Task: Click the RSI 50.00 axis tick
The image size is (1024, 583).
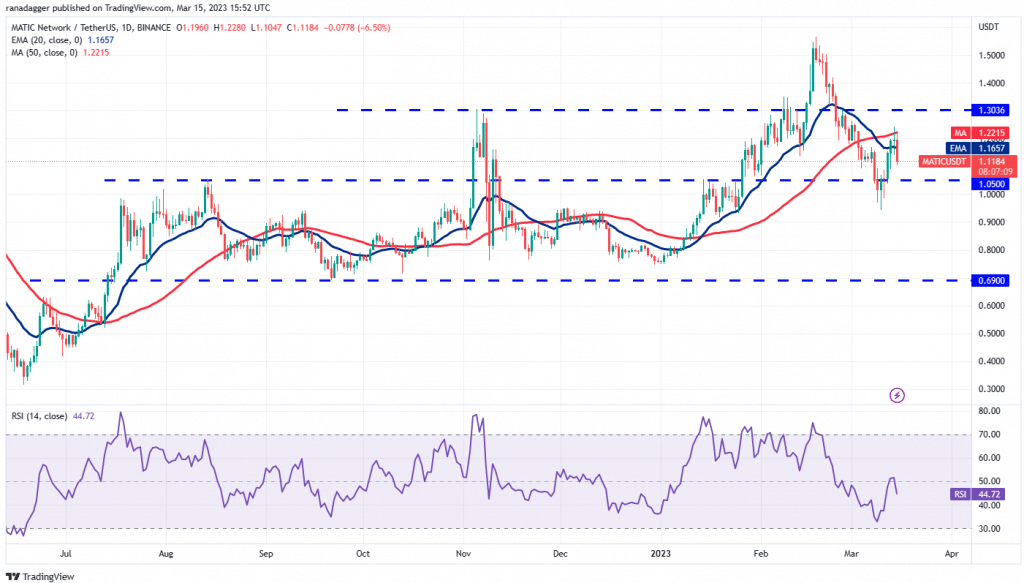Action: coord(989,482)
